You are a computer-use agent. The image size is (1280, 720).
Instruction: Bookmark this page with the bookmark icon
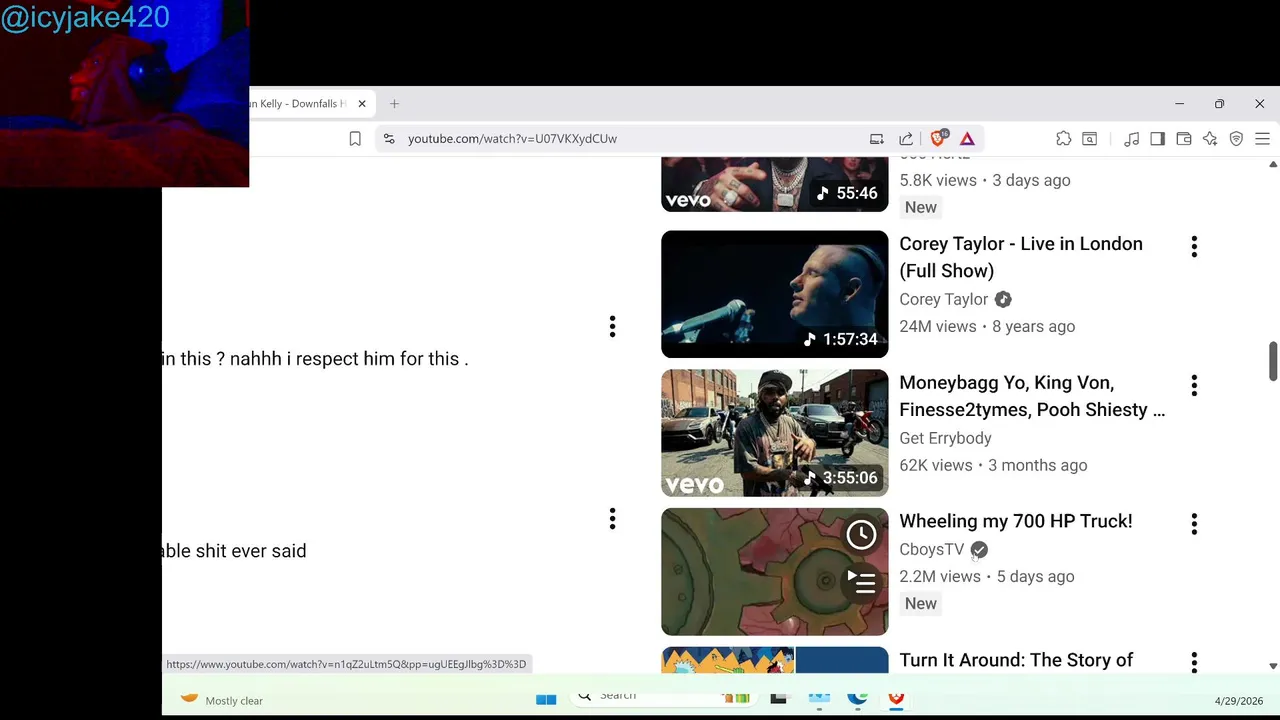click(355, 138)
